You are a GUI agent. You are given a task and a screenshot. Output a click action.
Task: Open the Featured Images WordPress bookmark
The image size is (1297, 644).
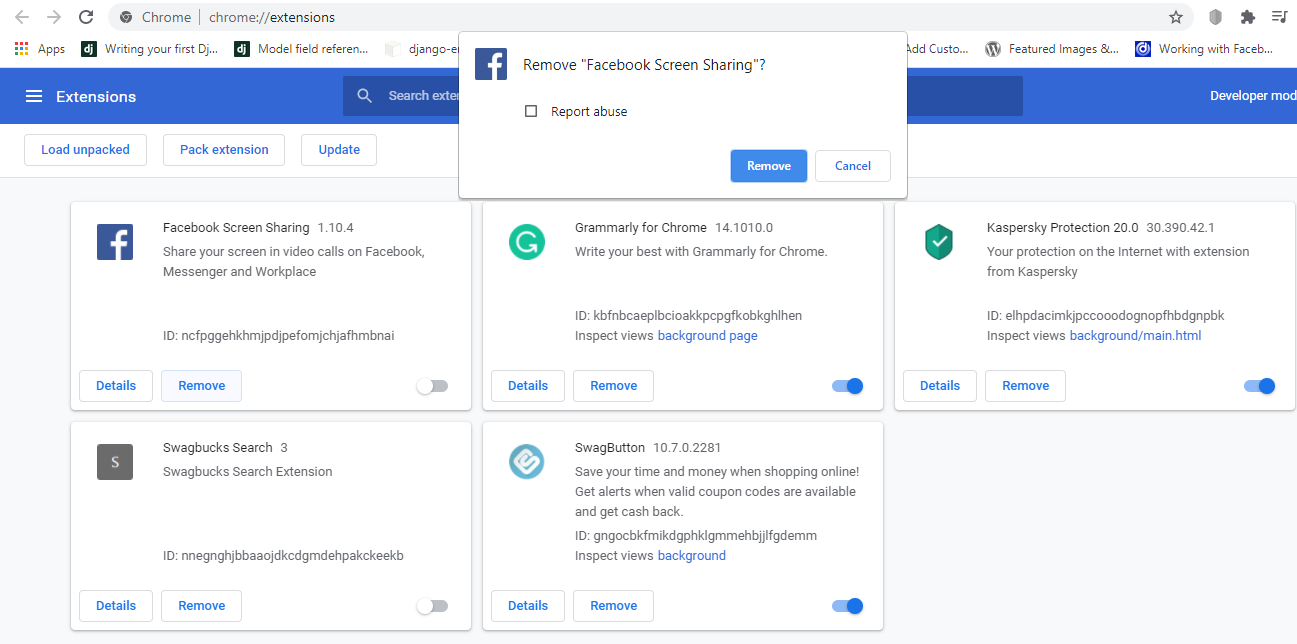coord(1052,49)
